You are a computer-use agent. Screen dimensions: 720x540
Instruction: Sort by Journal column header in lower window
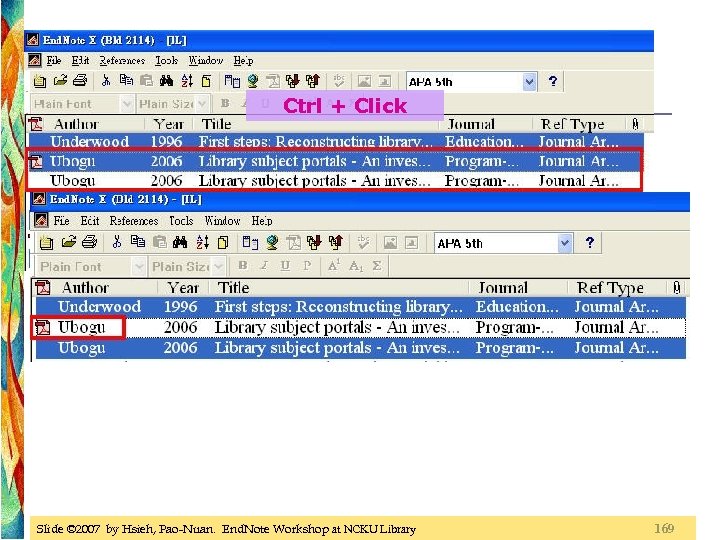tap(518, 288)
